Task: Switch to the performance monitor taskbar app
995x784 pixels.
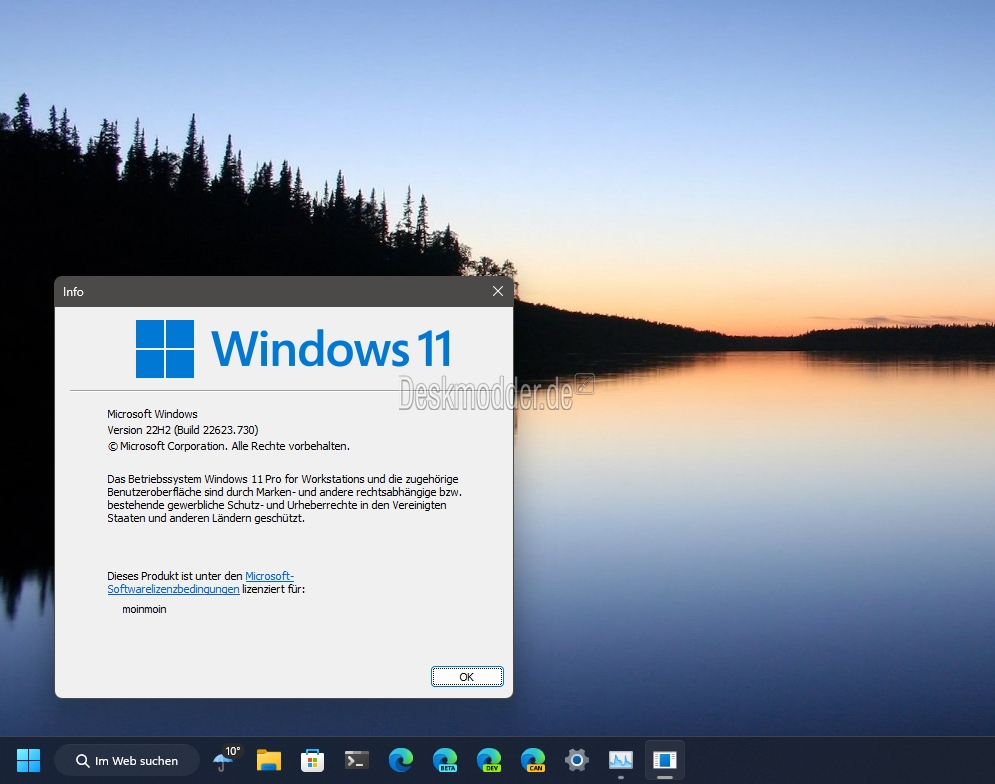Action: point(621,760)
